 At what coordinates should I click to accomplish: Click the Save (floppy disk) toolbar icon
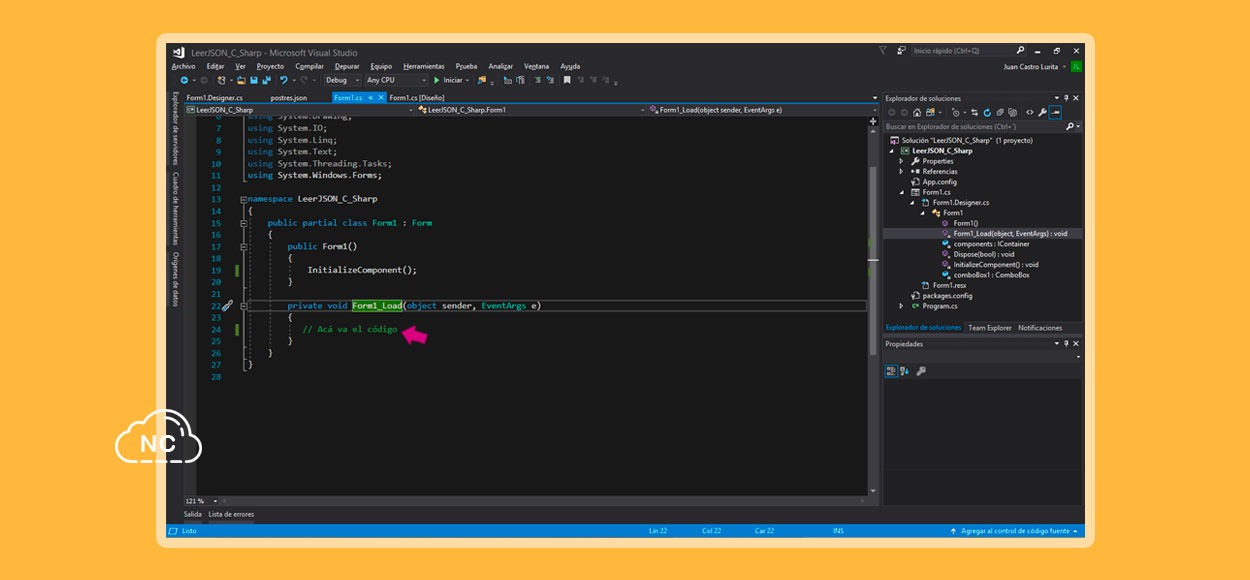click(254, 80)
